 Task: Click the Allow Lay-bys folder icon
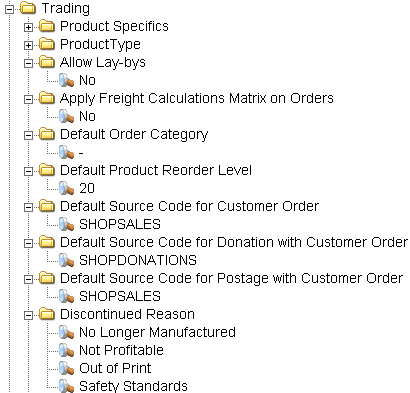47,62
